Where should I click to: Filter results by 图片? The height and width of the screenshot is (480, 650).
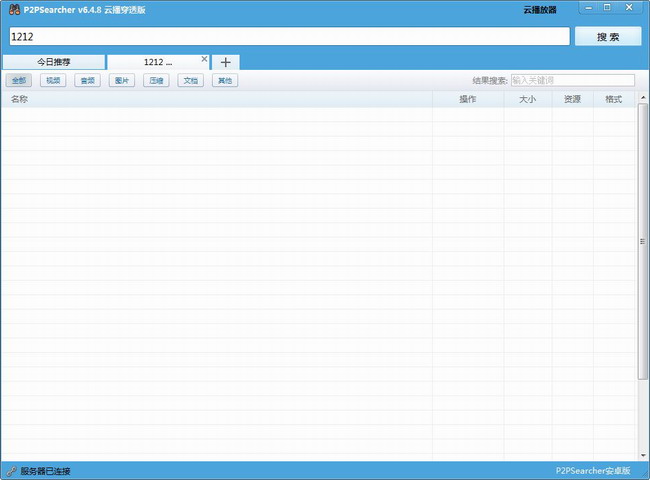(x=122, y=80)
